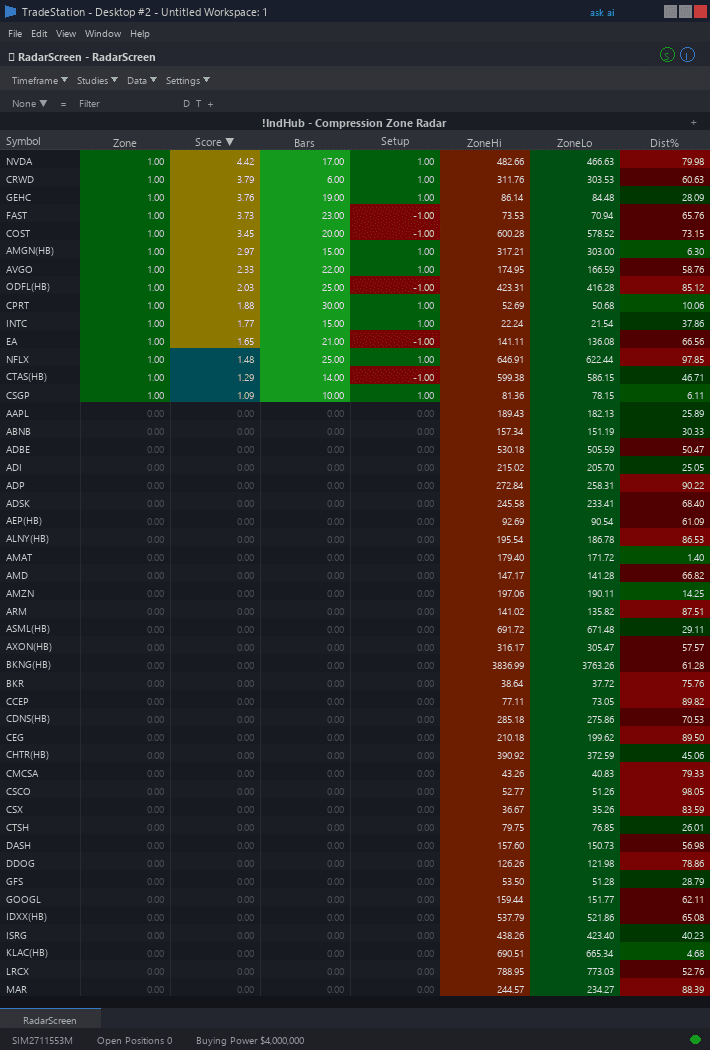The height and width of the screenshot is (1050, 710).
Task: Click NFLX score cell 1.48
Action: [215, 359]
